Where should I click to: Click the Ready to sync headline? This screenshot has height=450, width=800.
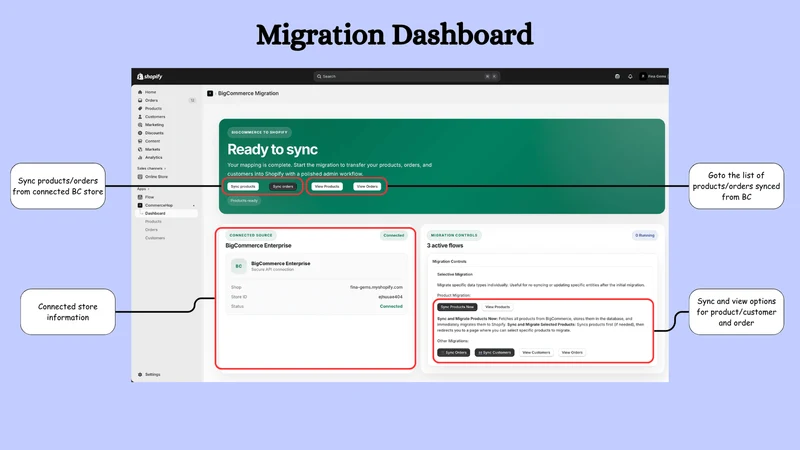click(272, 149)
